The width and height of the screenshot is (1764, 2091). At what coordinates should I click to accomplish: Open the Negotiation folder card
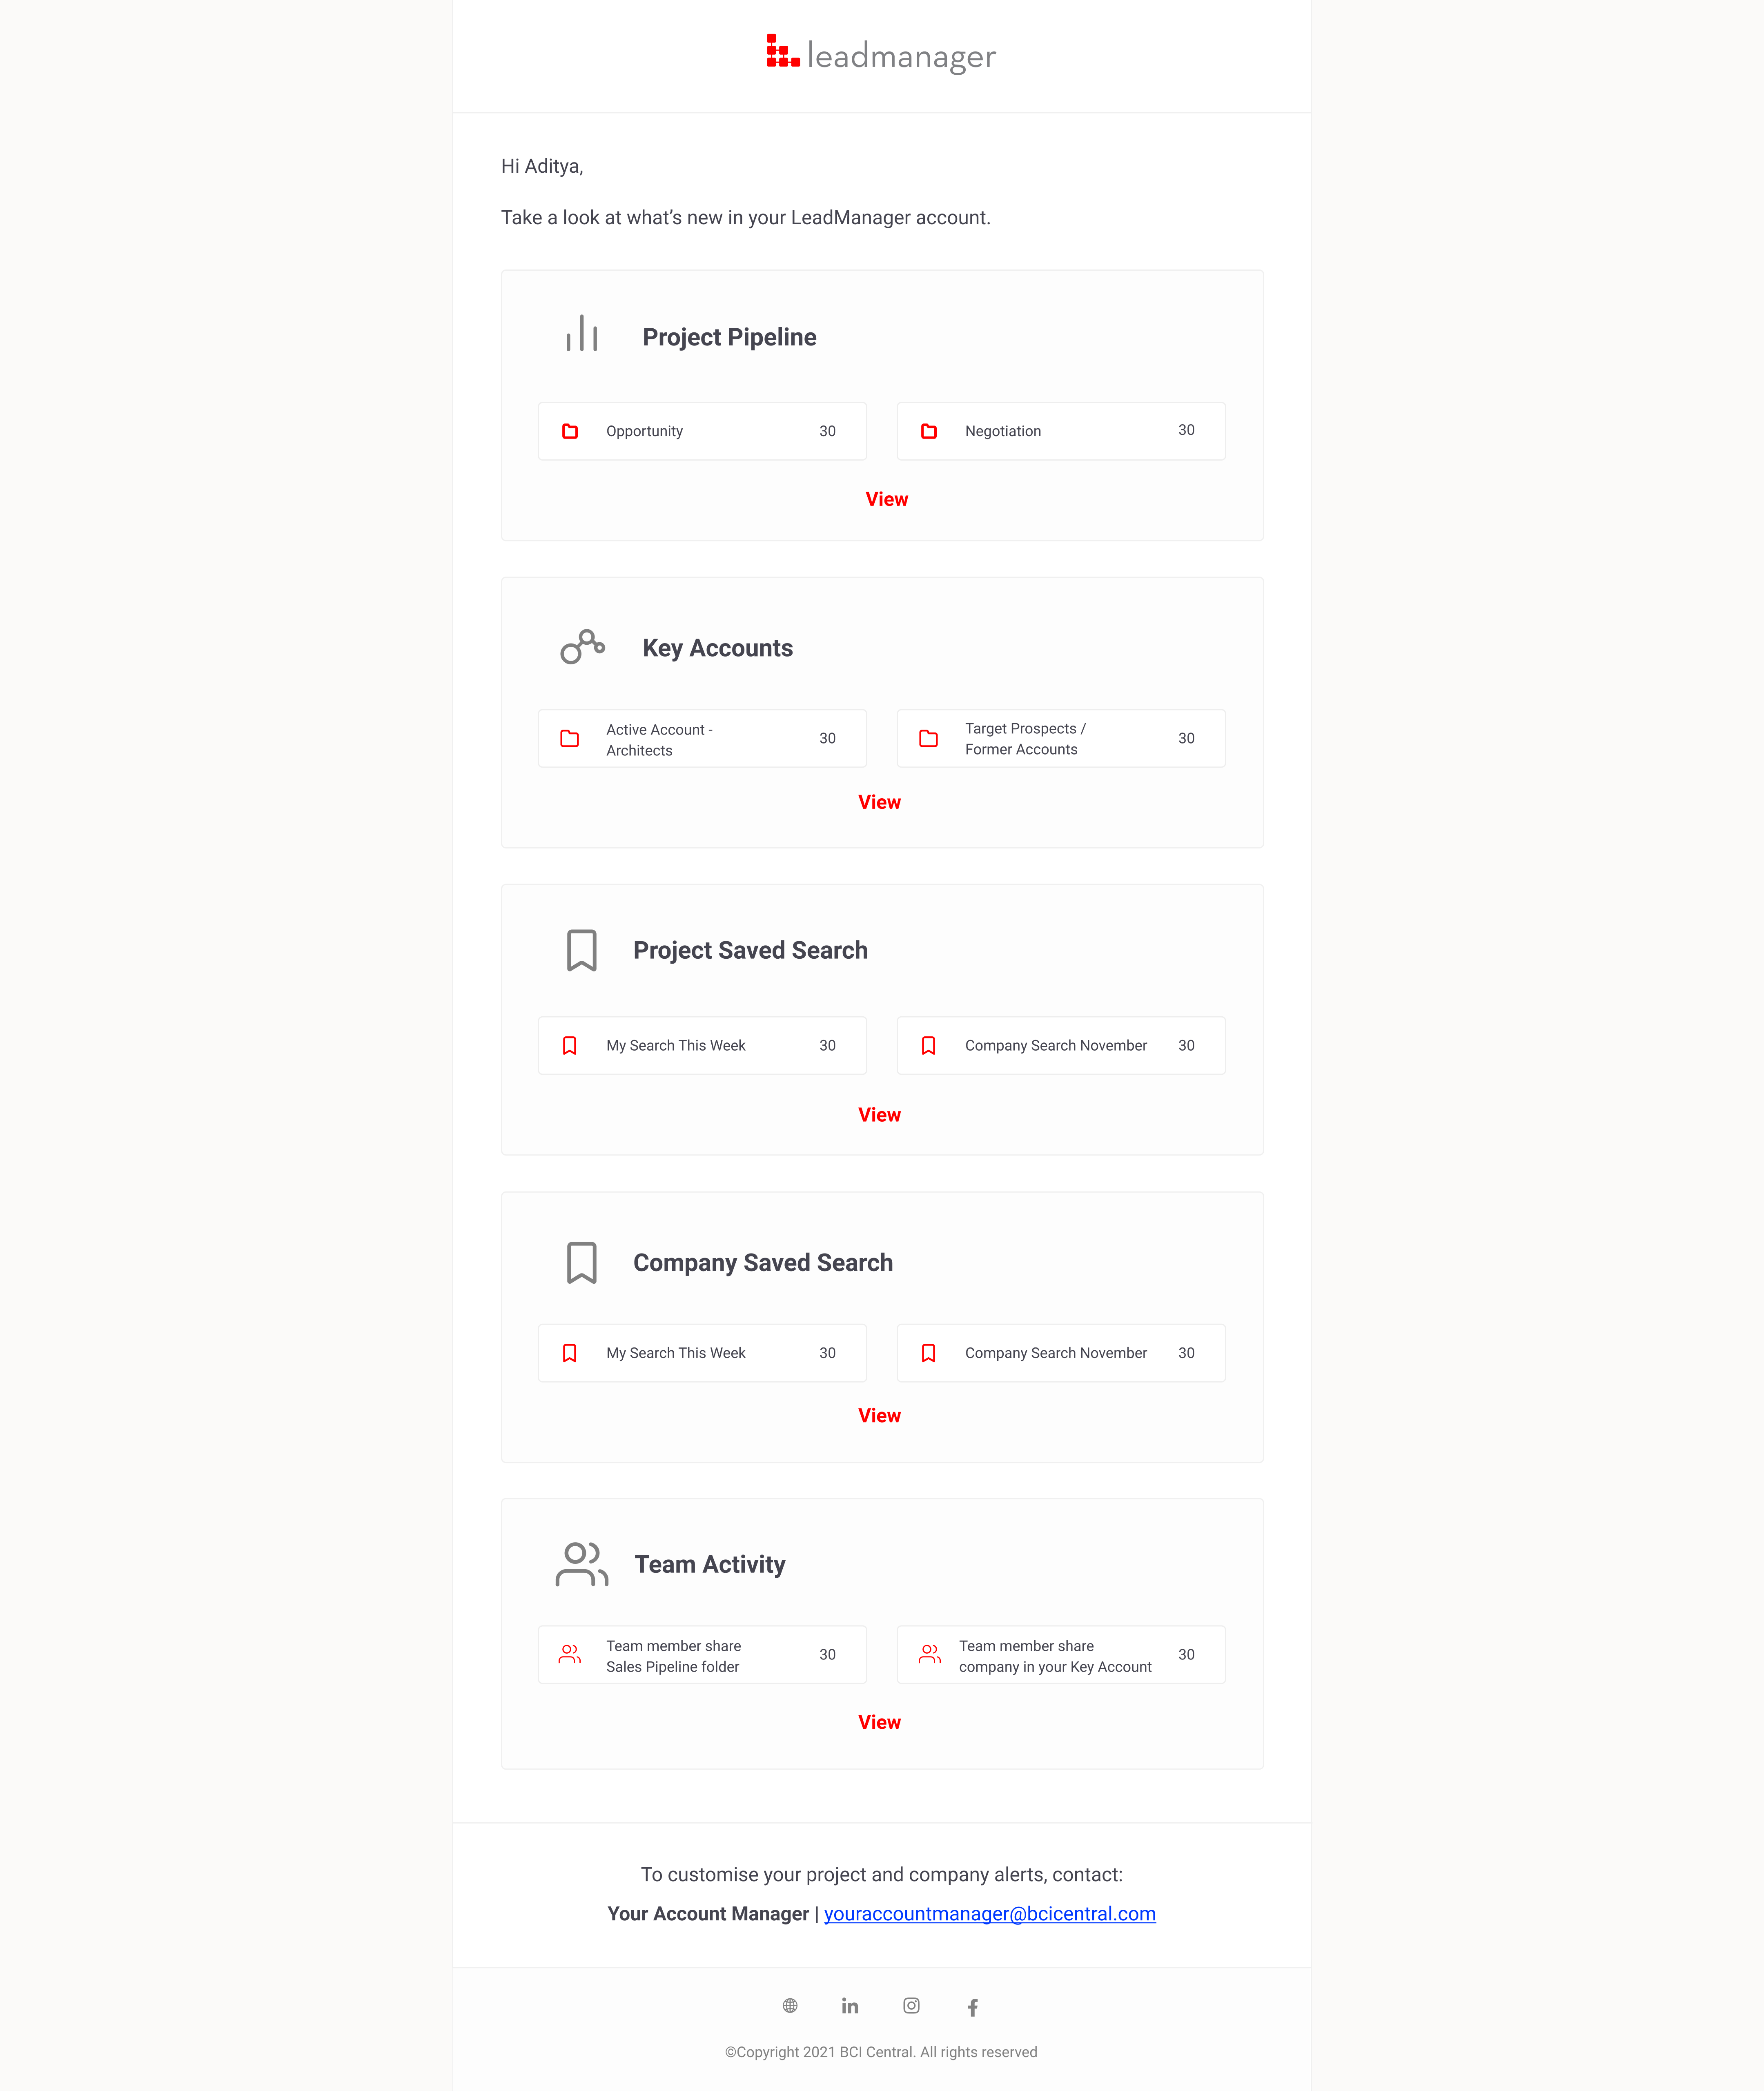click(1060, 431)
